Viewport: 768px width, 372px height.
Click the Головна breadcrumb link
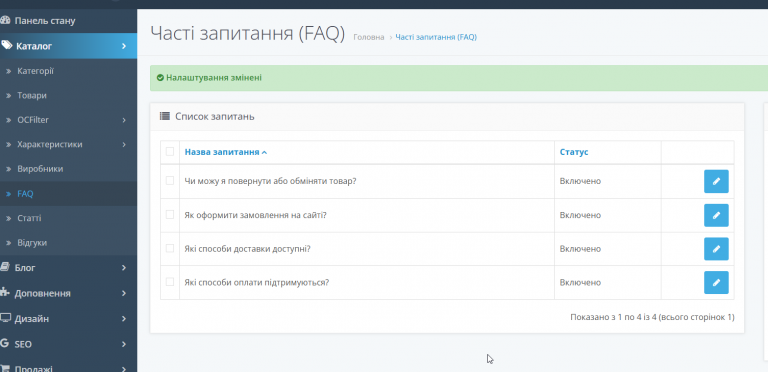369,37
